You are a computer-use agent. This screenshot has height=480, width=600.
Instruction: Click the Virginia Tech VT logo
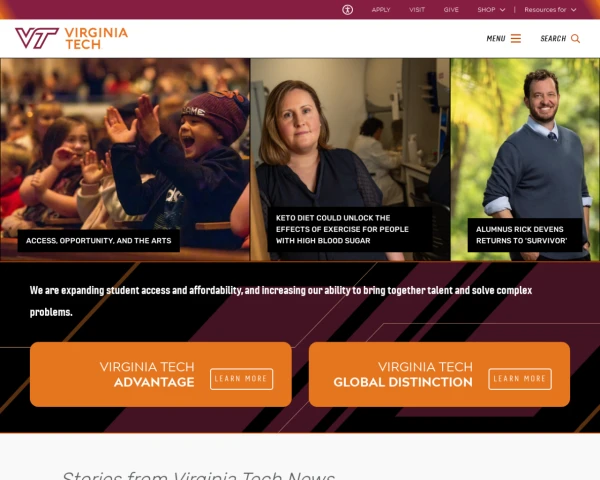[37, 38]
